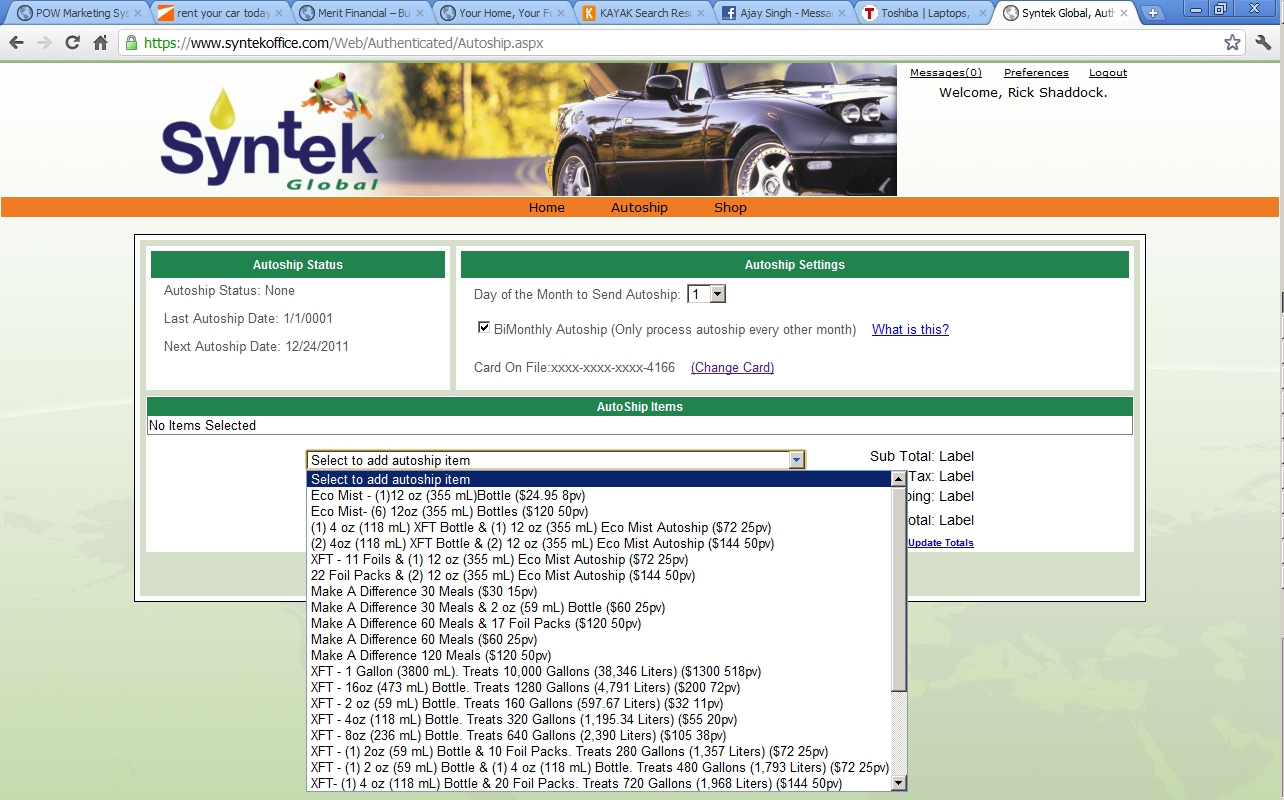Select Eco Mist (1)12 oz Bottle $24.95
The height and width of the screenshot is (800, 1284).
coord(598,495)
